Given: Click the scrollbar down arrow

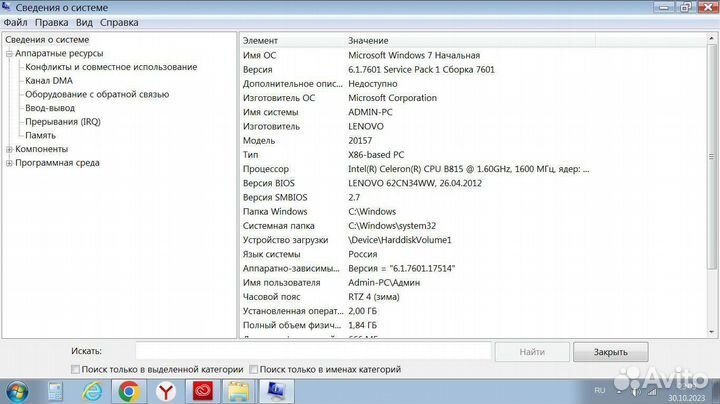Looking at the screenshot, I should pos(712,332).
